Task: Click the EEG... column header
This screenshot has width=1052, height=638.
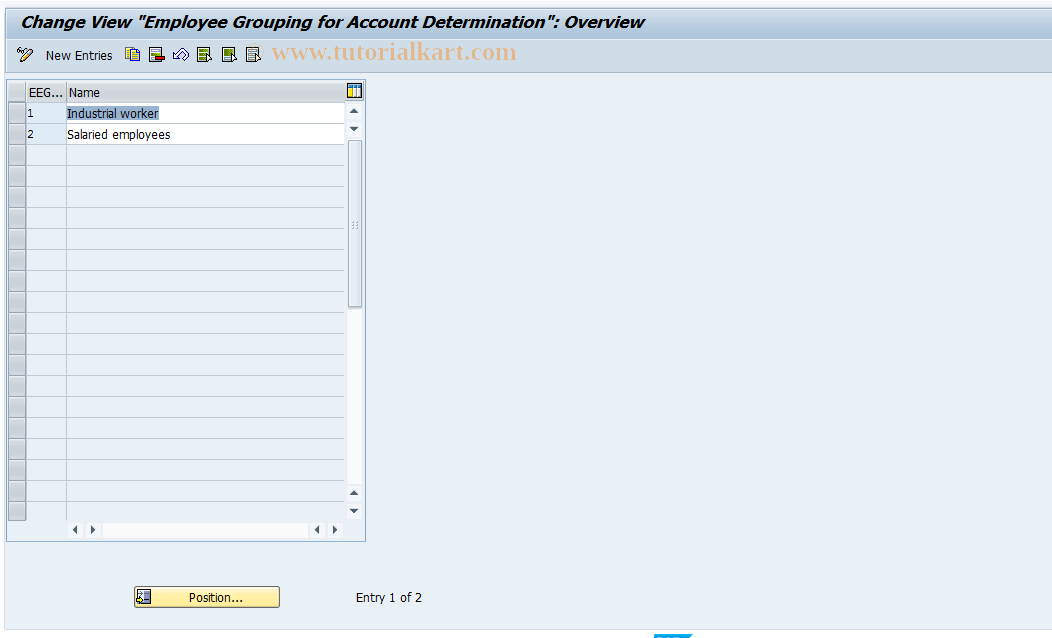Action: point(46,93)
